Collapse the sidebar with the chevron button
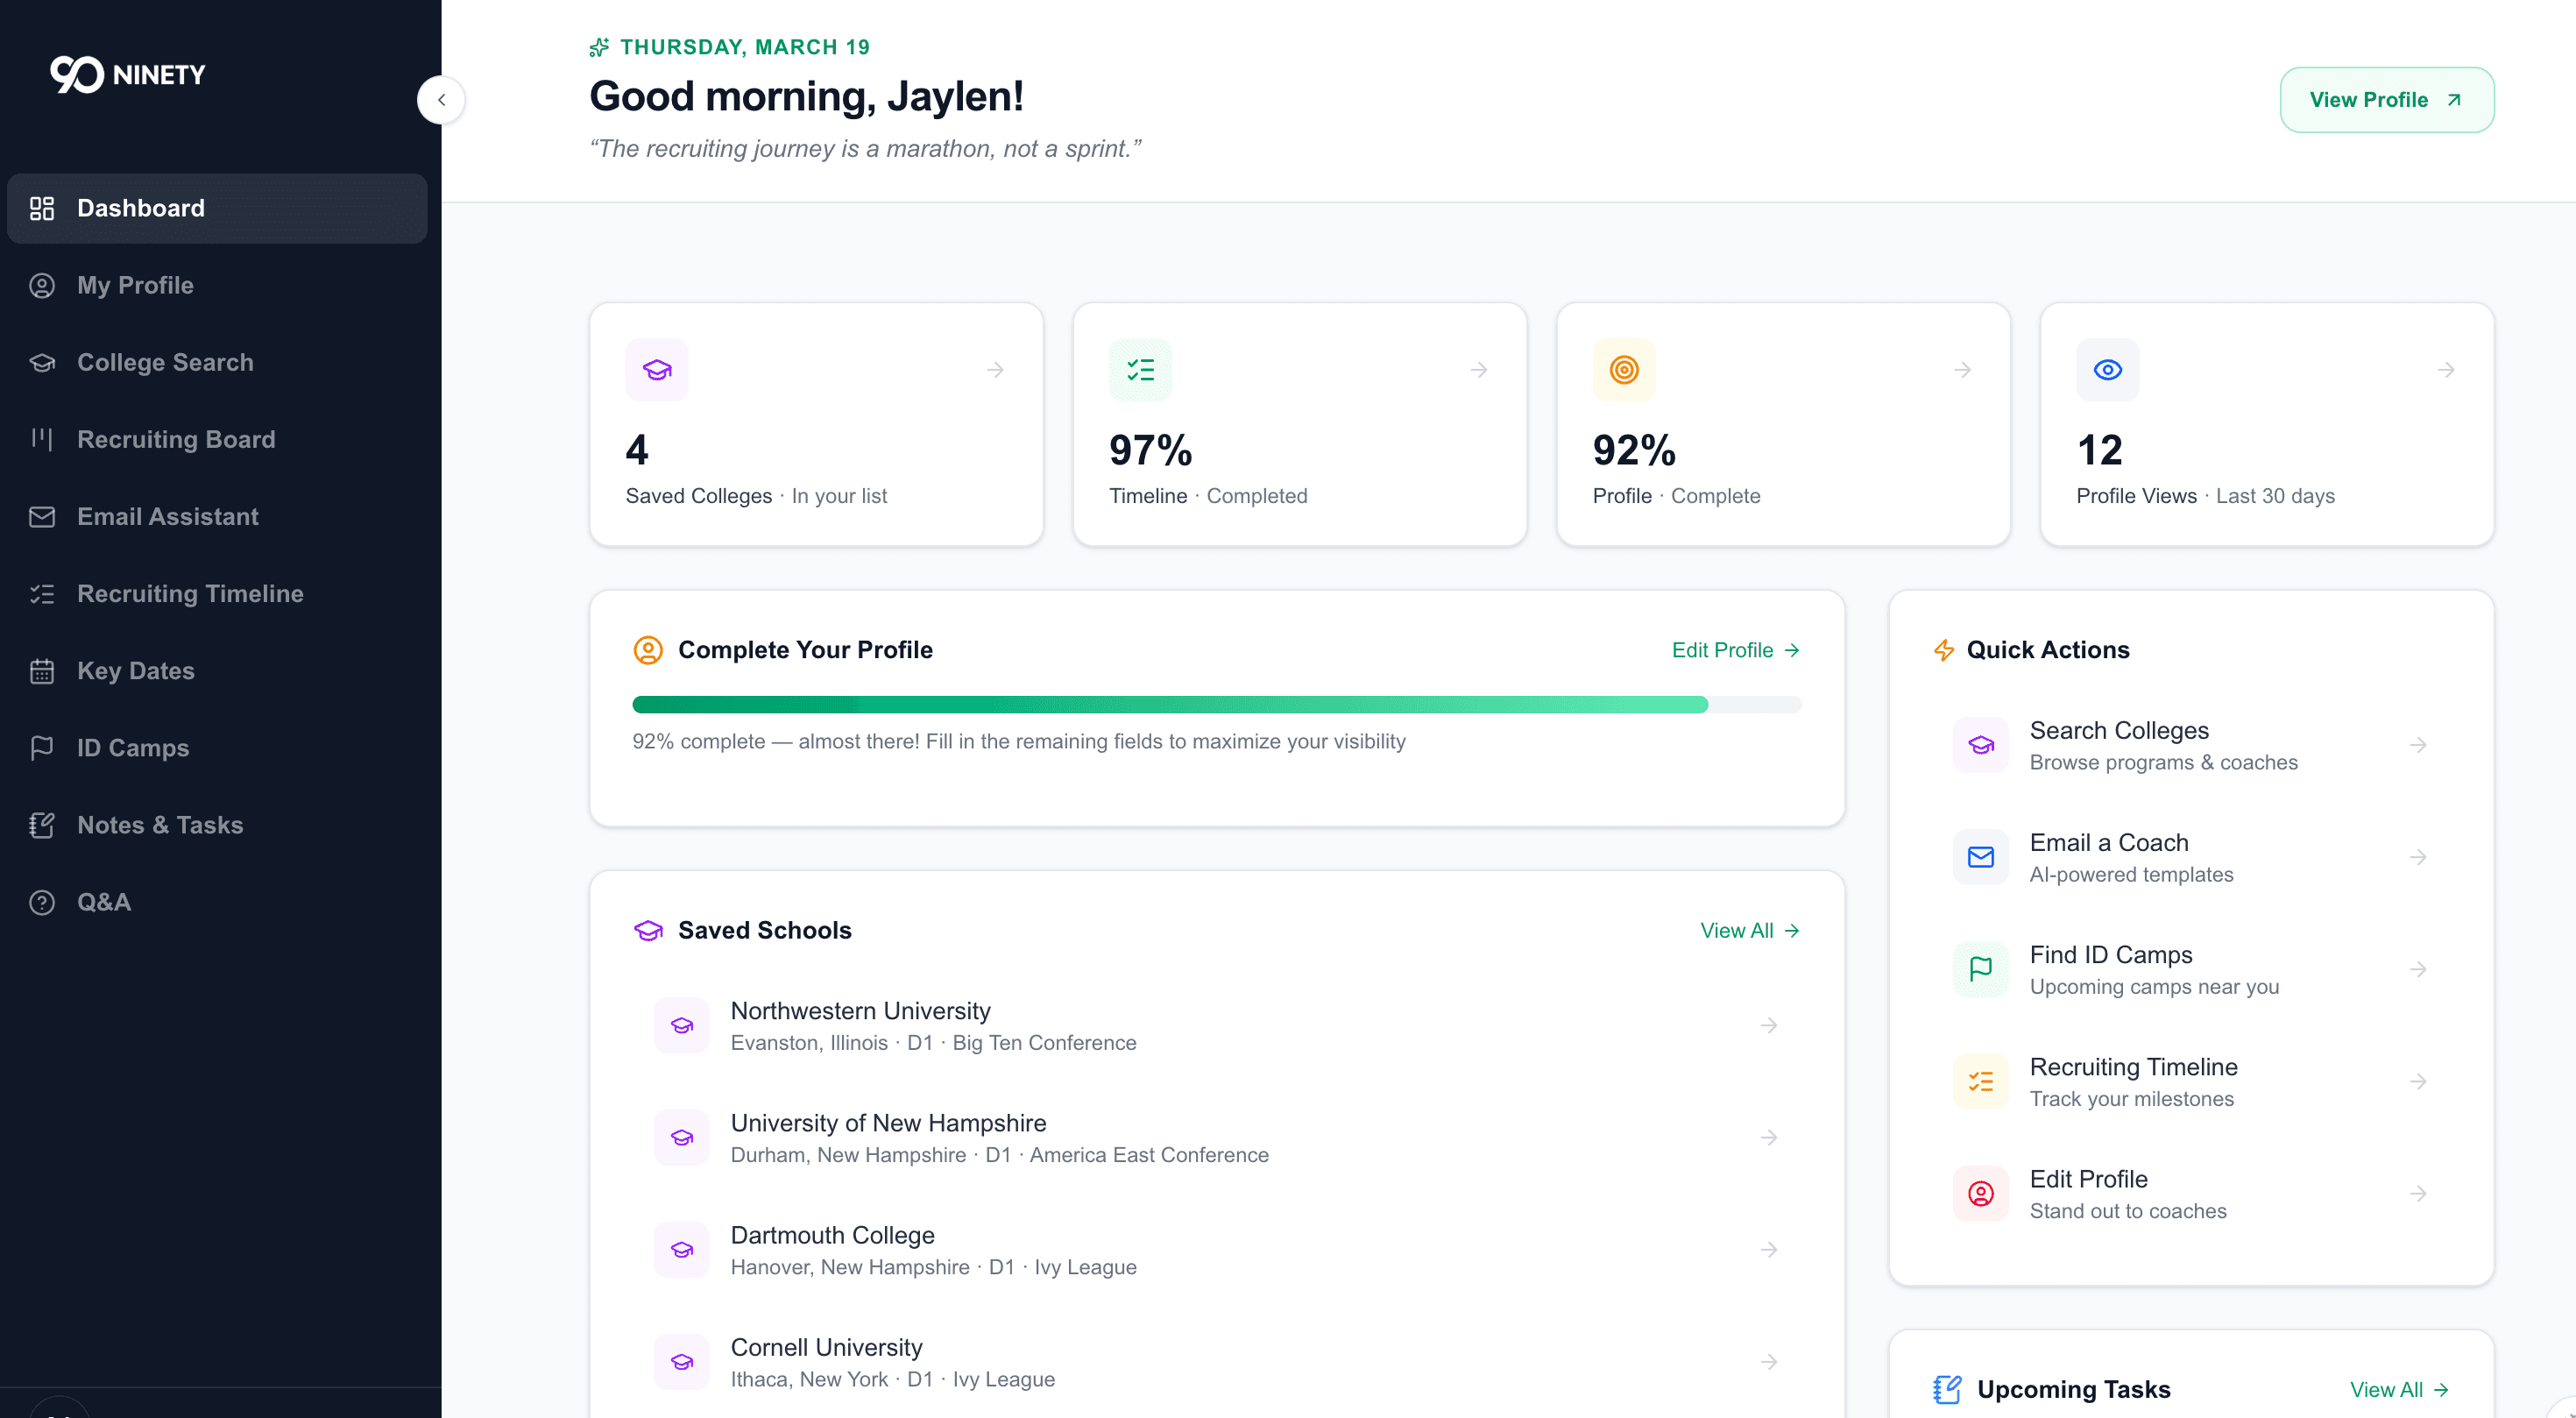2576x1418 pixels. (441, 100)
